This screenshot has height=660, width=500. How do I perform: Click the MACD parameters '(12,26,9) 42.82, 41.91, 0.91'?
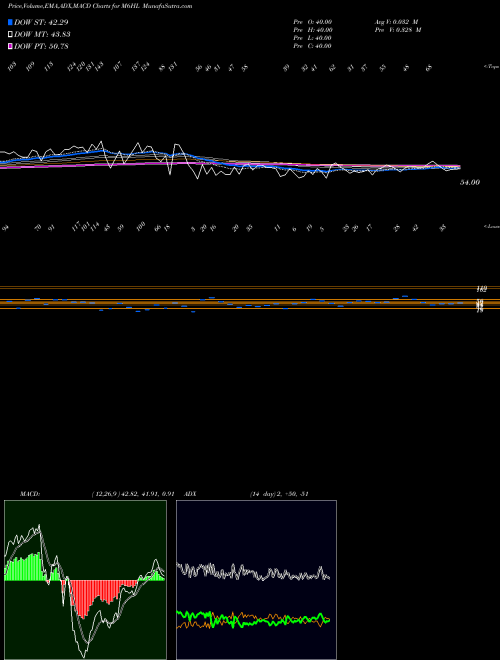(133, 494)
